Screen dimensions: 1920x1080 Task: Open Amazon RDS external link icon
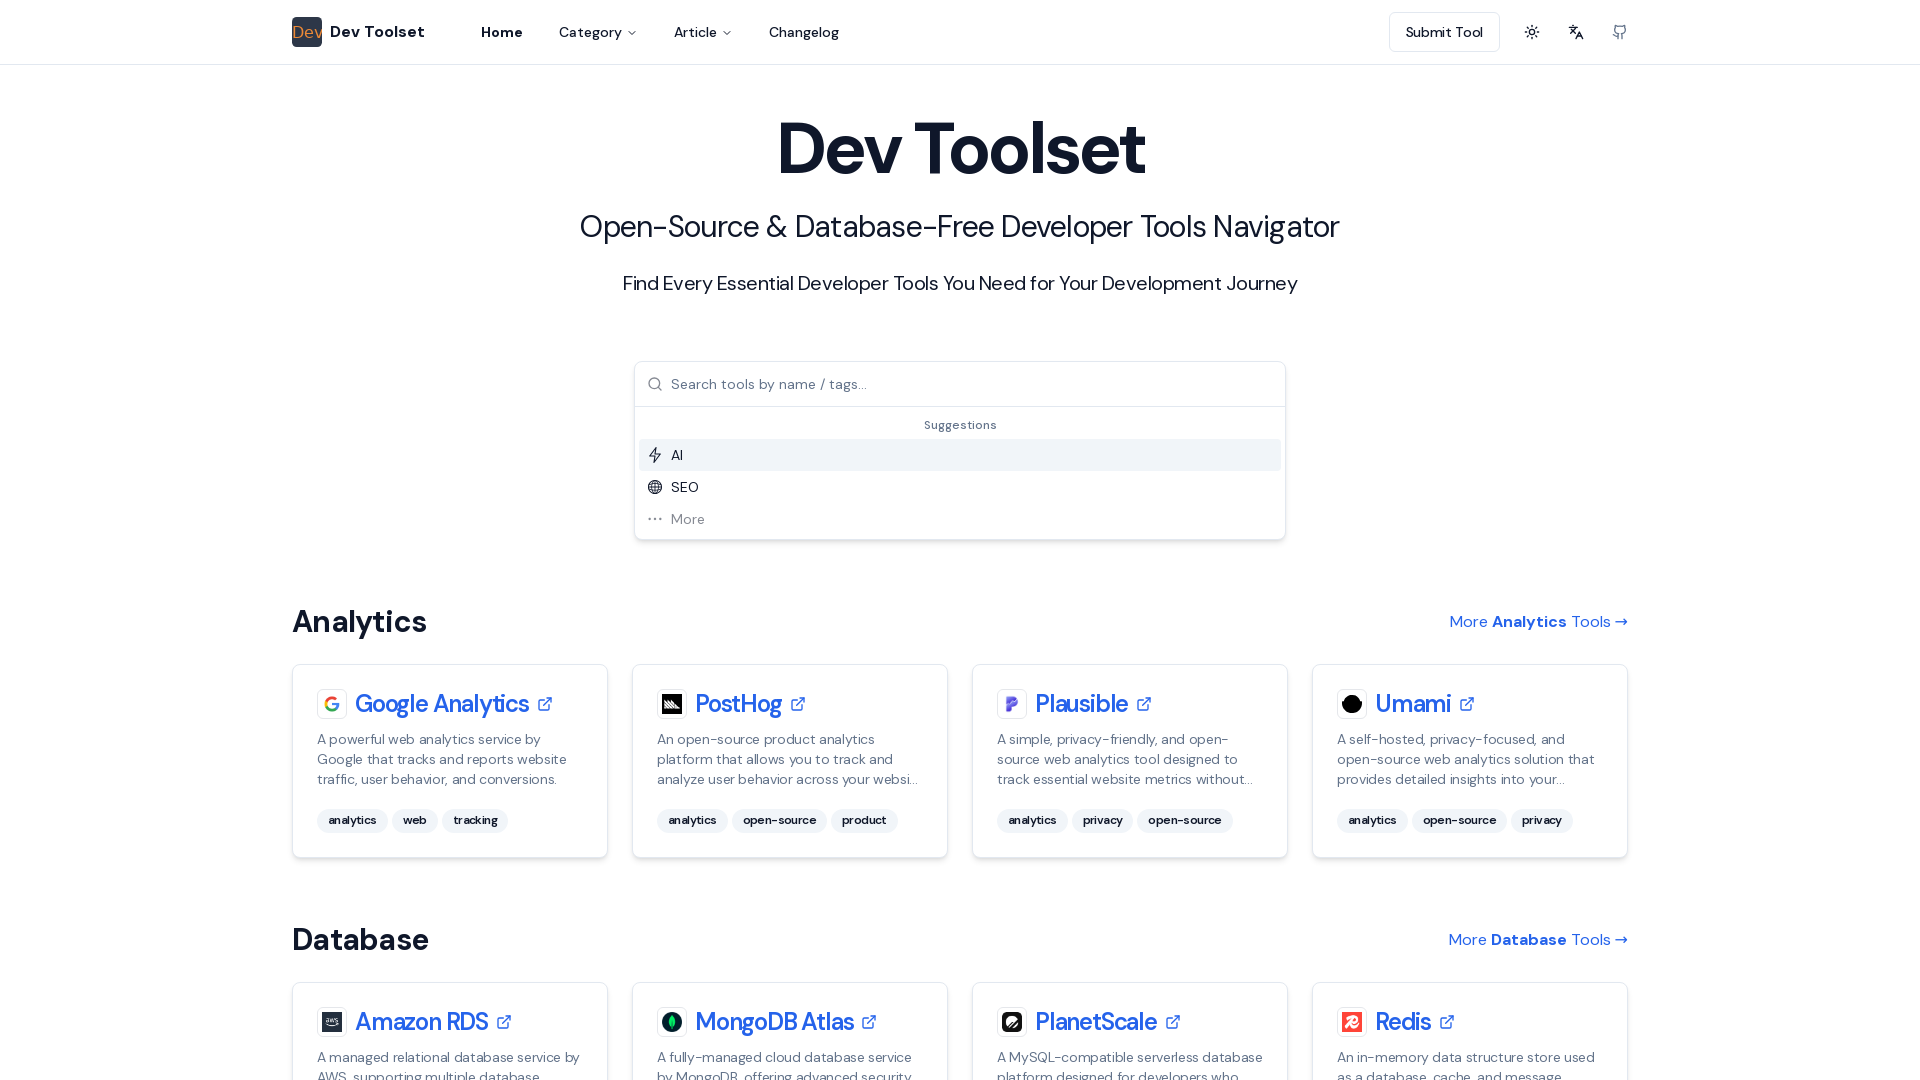coord(504,1022)
